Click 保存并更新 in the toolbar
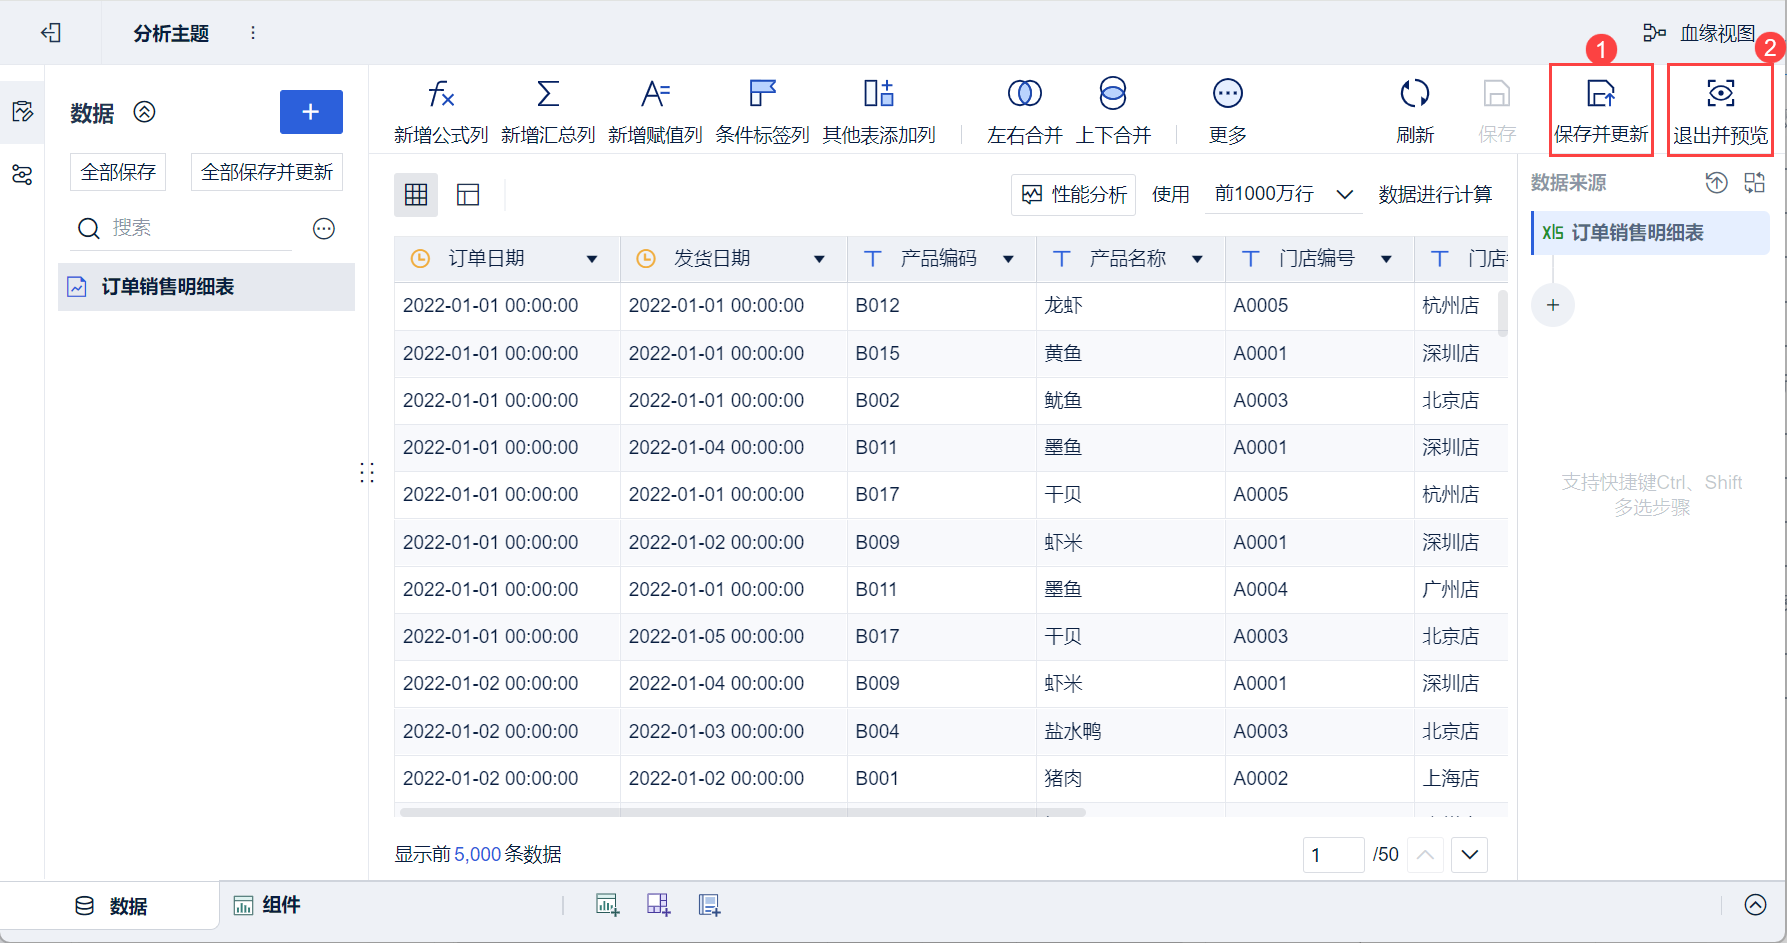The height and width of the screenshot is (943, 1787). [x=1601, y=112]
